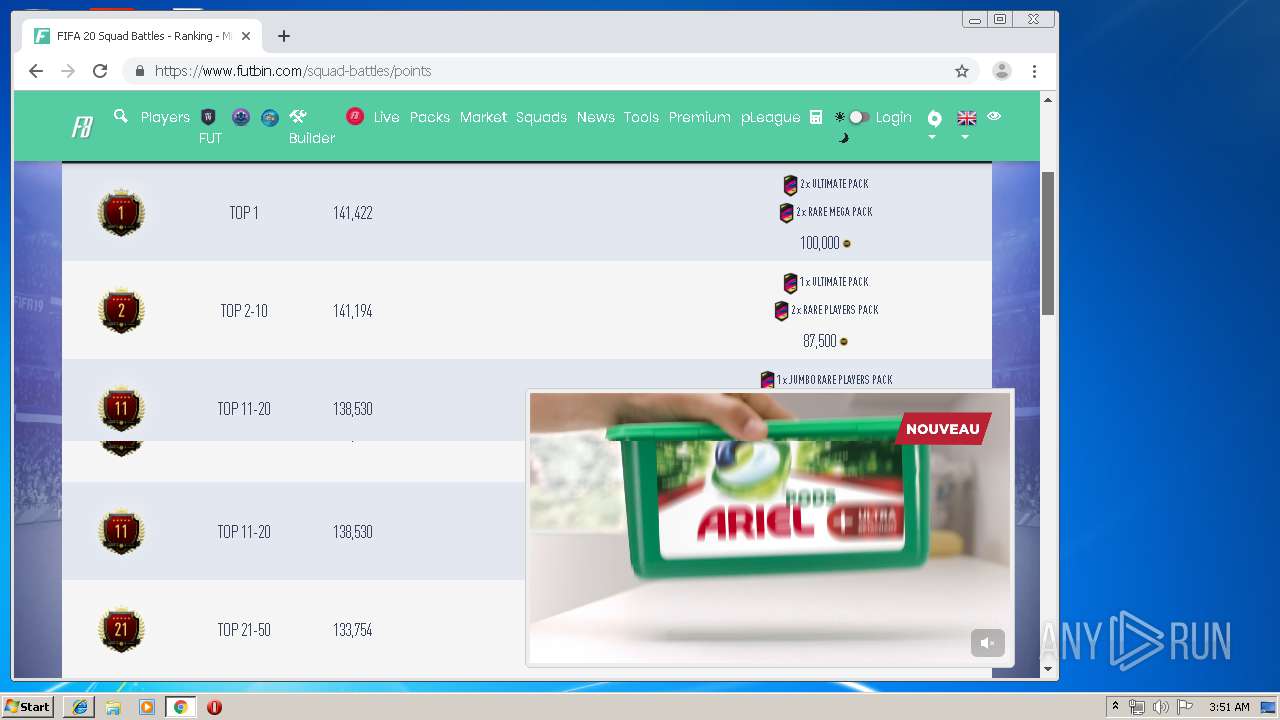Select the 141,194 points value
This screenshot has height=720, width=1280.
(353, 311)
